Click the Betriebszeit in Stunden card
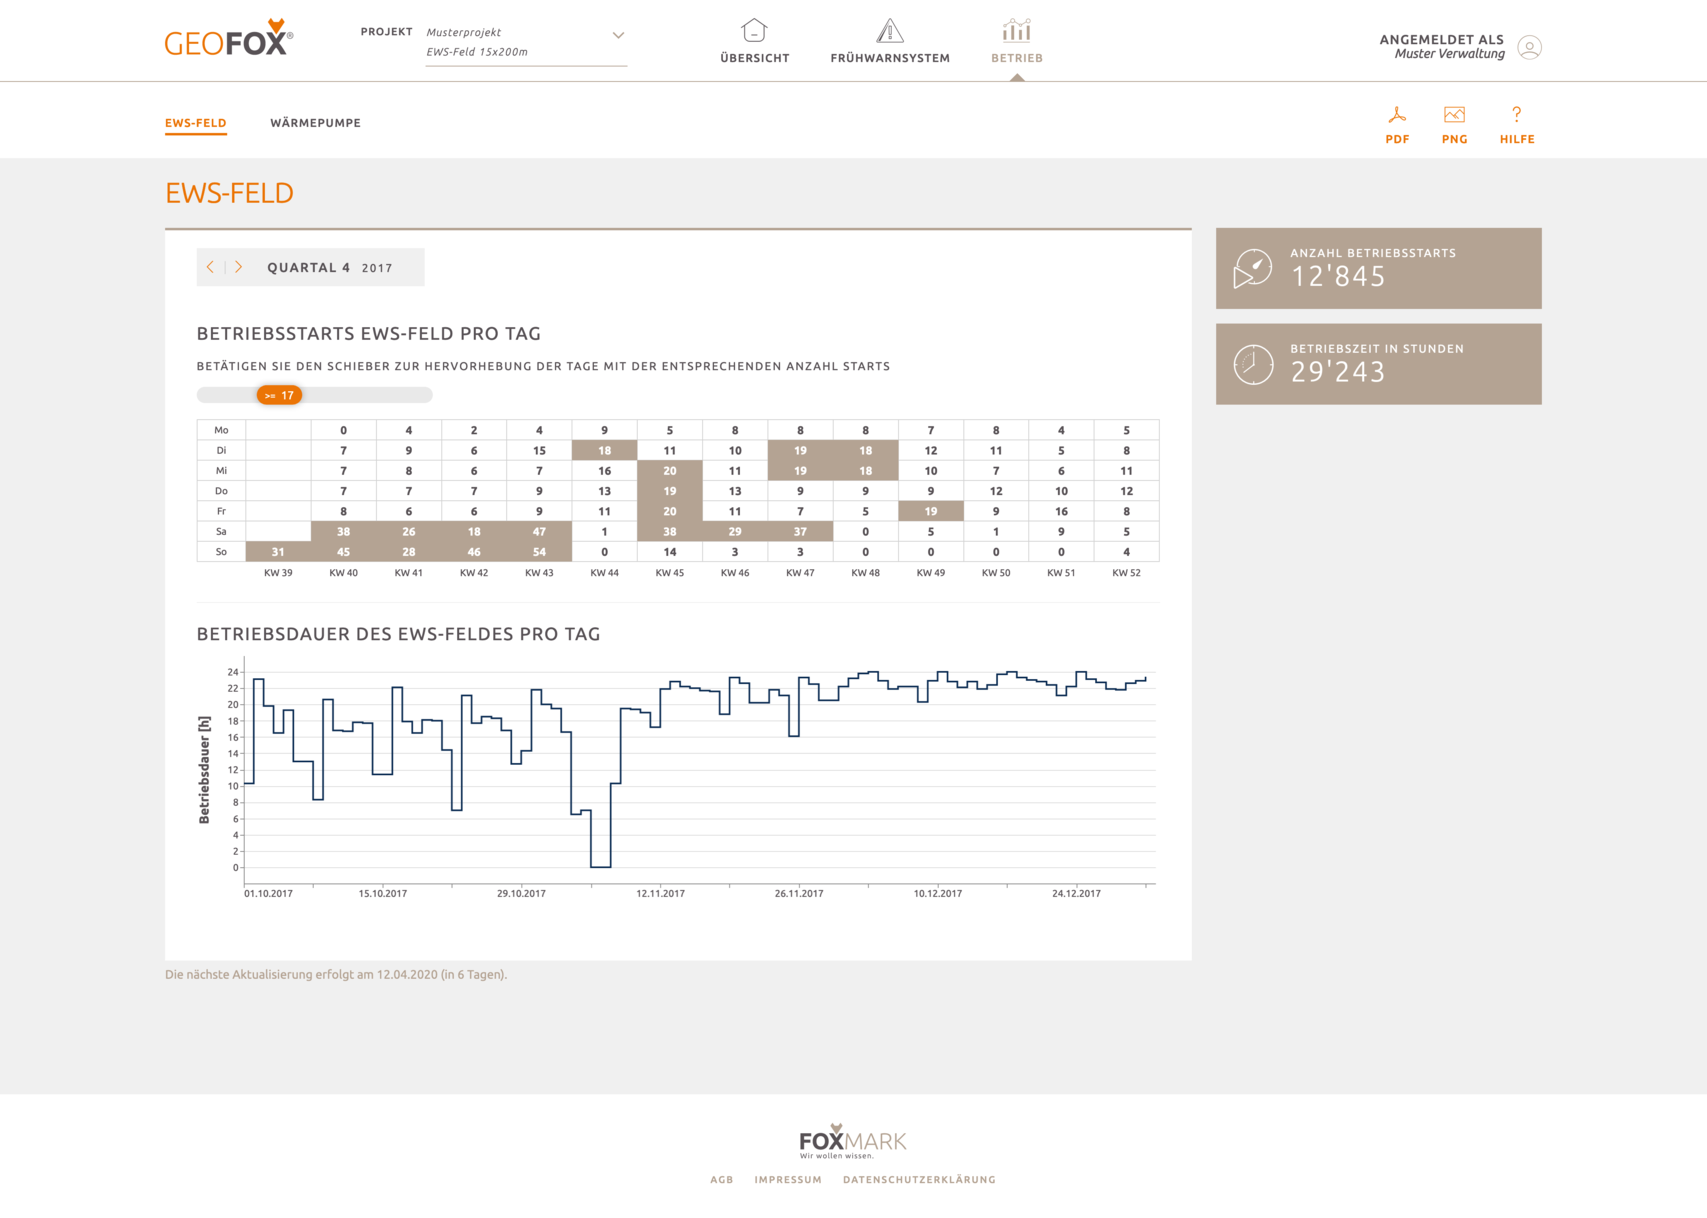This screenshot has width=1707, height=1218. point(1378,364)
